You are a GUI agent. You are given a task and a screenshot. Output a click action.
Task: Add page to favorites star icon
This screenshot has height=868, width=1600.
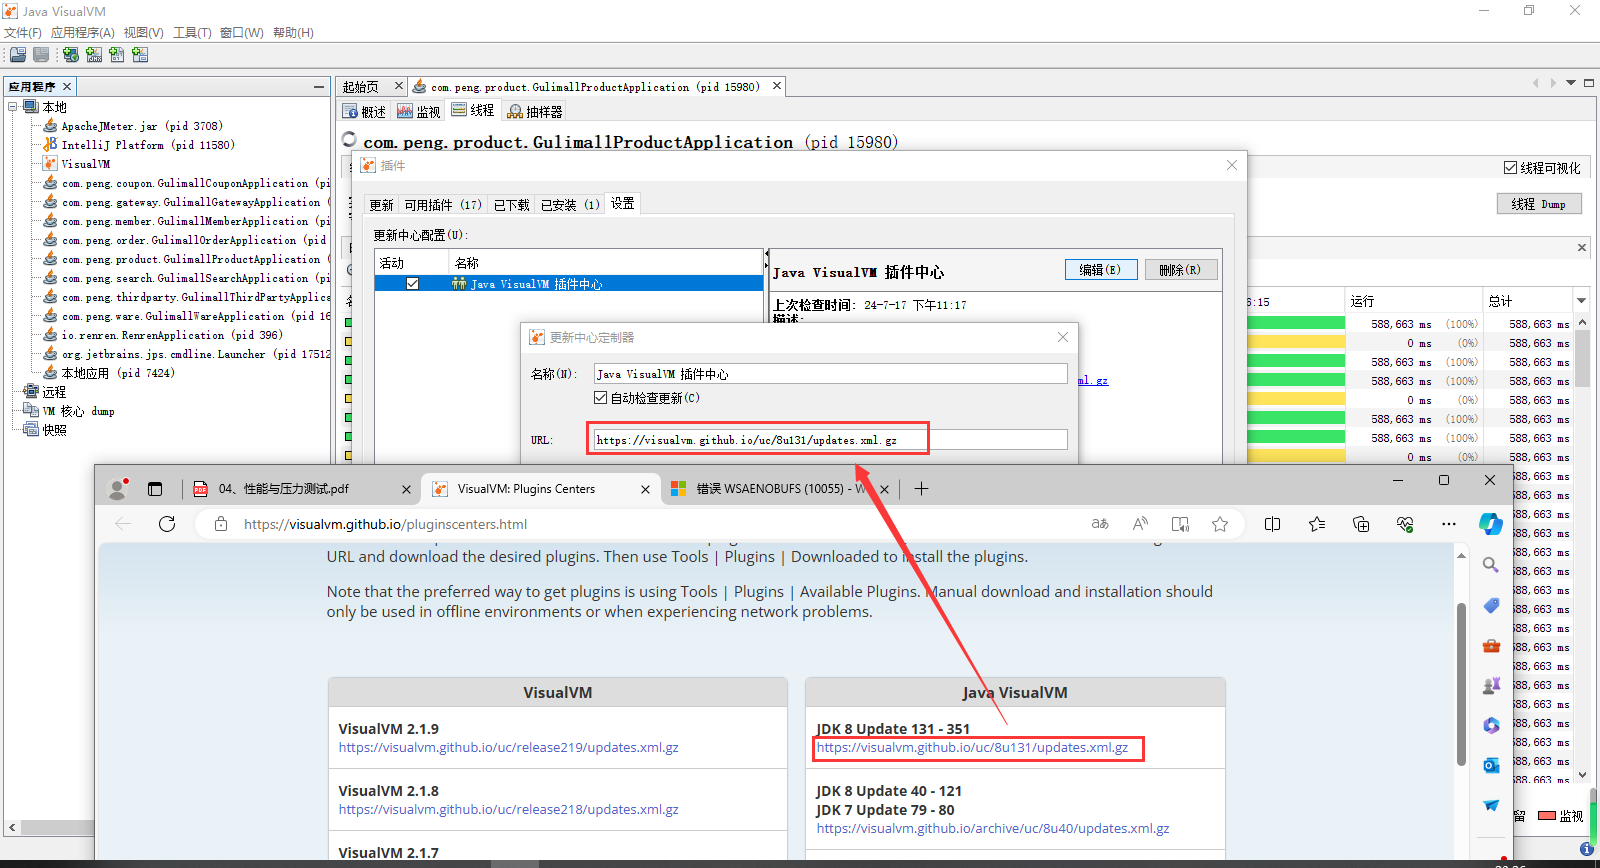pos(1220,524)
